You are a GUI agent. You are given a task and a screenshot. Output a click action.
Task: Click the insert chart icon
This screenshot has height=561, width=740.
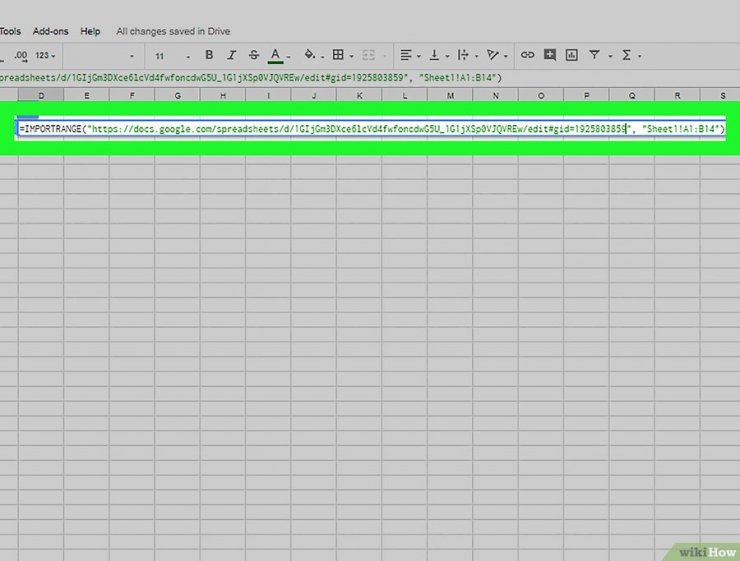(x=572, y=55)
